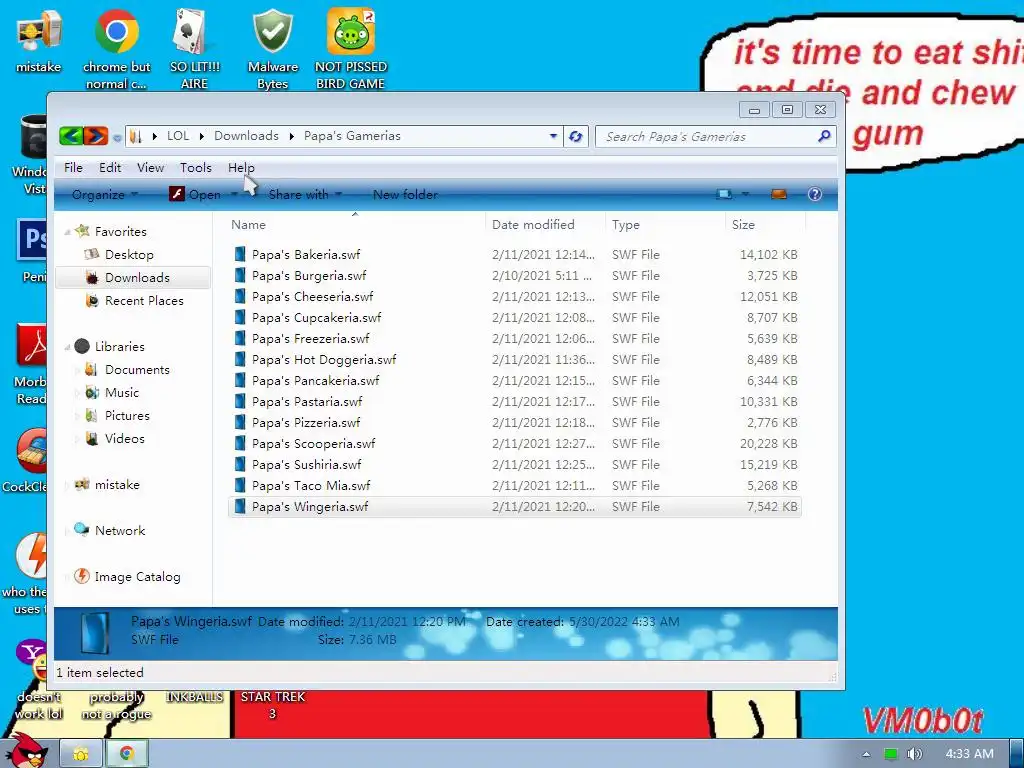
Task: Click the volume speaker tray icon
Action: (x=914, y=754)
